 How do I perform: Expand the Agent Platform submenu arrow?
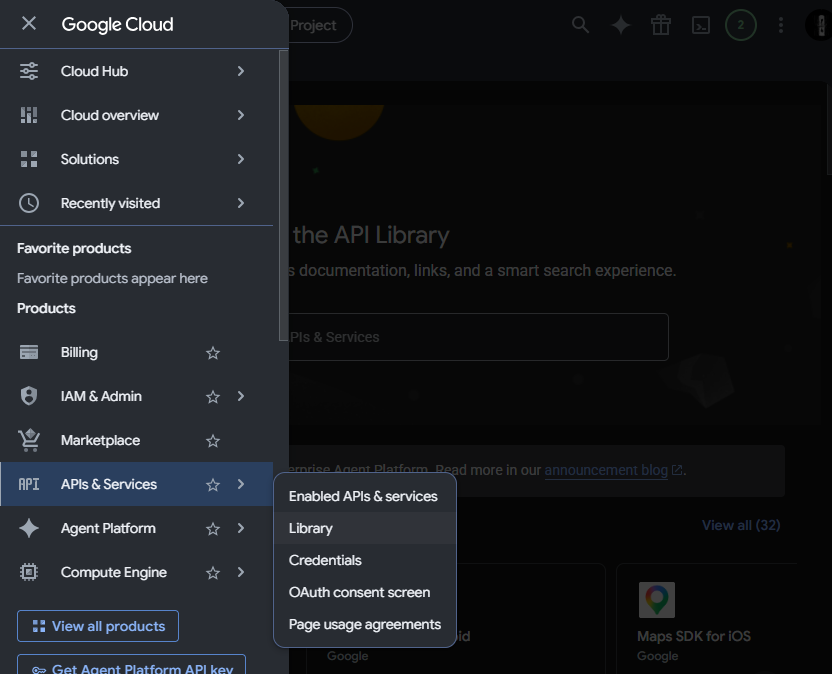tap(241, 528)
